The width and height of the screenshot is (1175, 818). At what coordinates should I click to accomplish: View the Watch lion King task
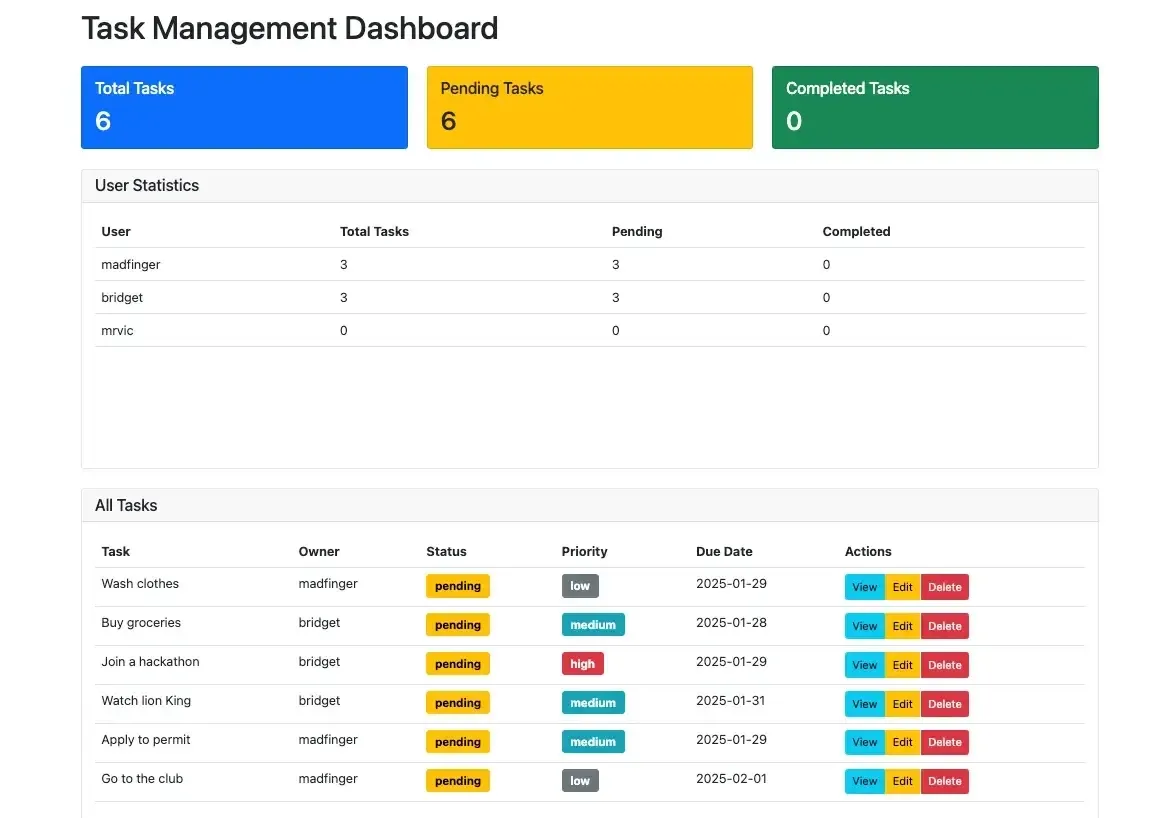[864, 704]
